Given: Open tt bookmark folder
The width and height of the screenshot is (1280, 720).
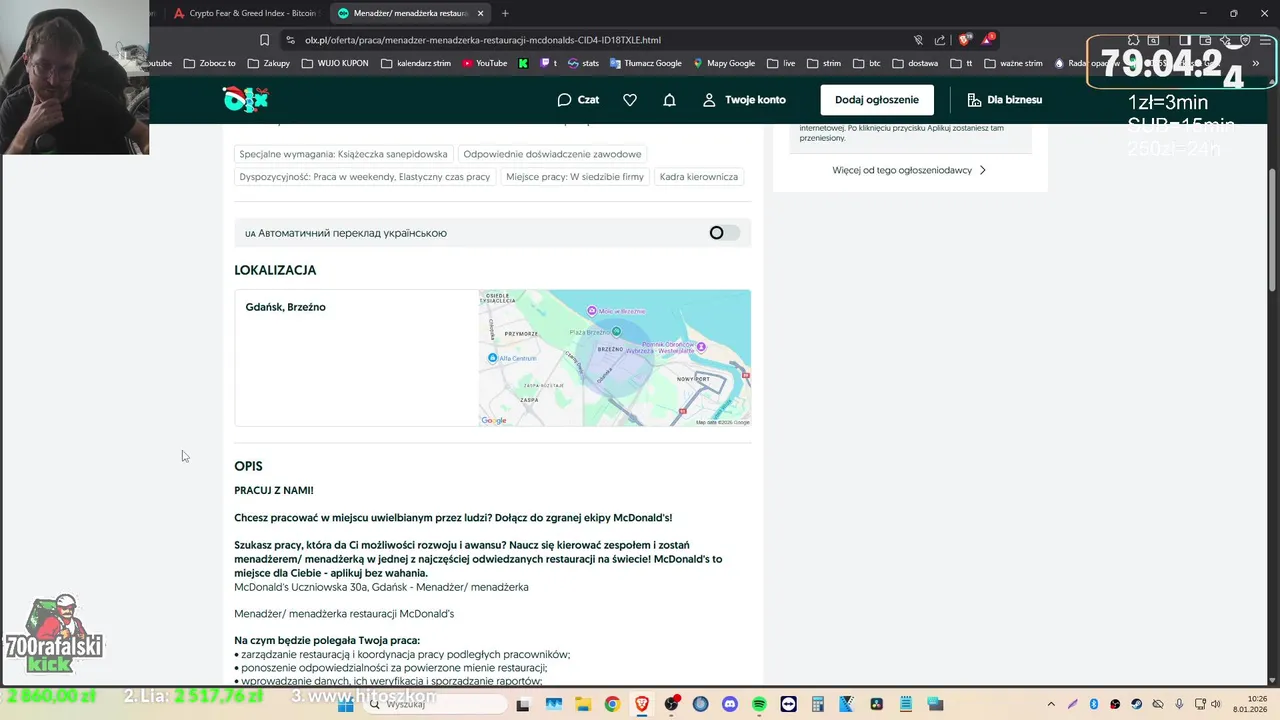Looking at the screenshot, I should pyautogui.click(x=961, y=63).
